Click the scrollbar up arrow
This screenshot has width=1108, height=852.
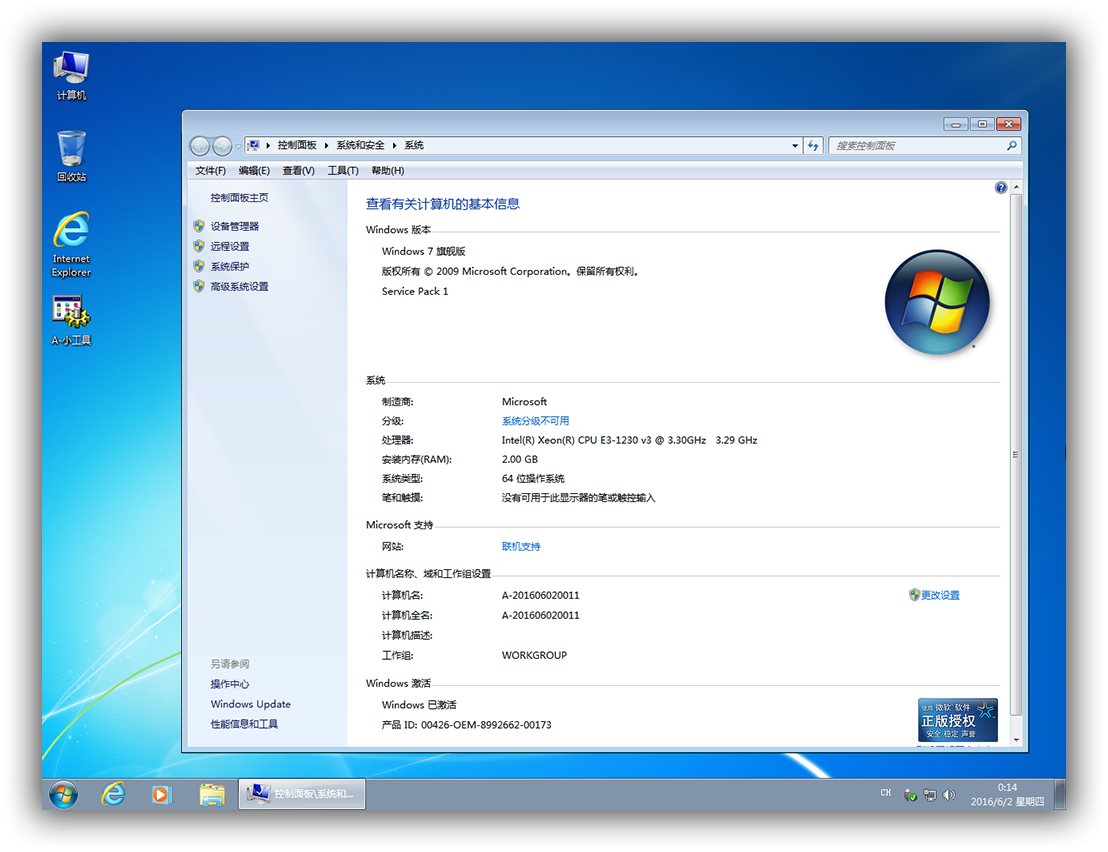point(1016,187)
